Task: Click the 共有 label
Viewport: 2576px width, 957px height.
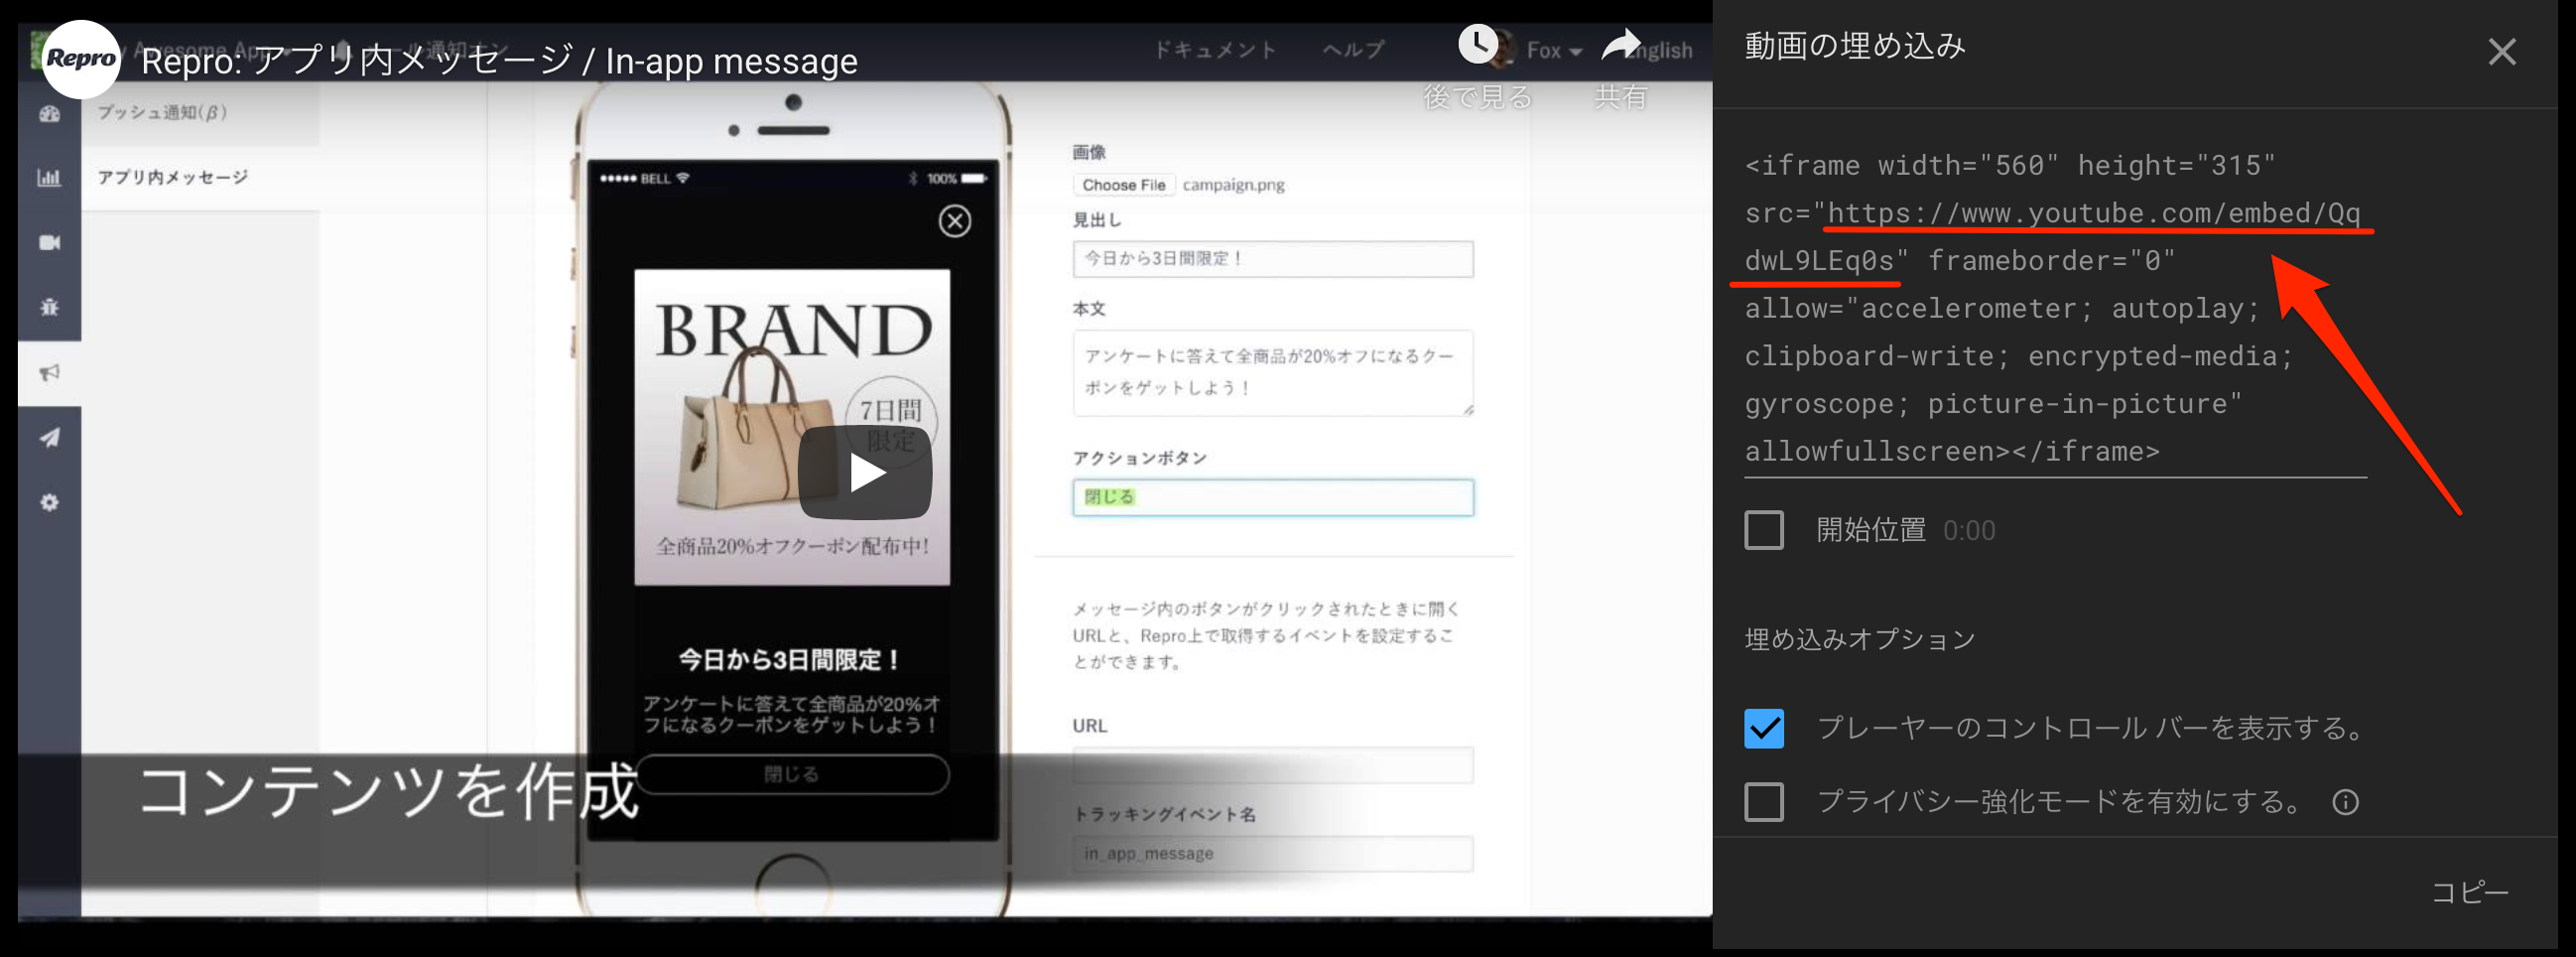Action: 1620,97
